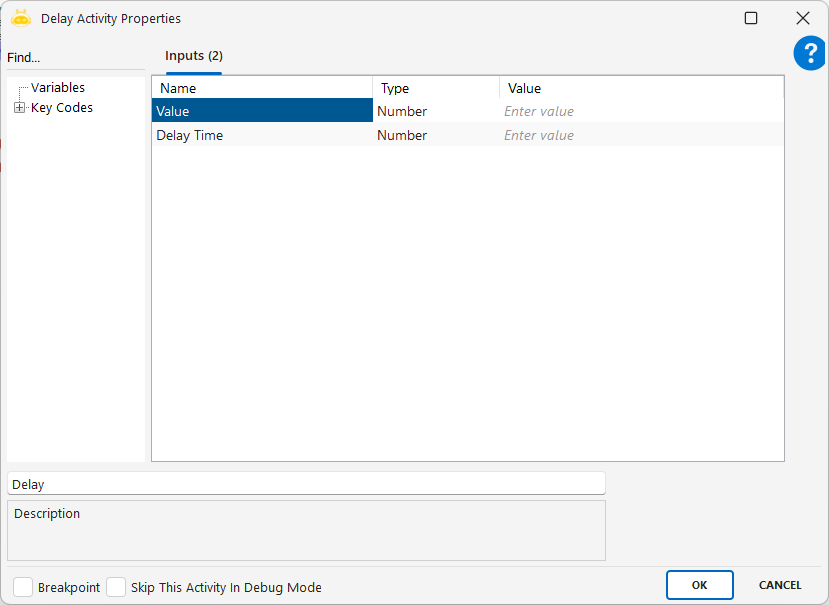Click into the Description text area
829x605 pixels.
[x=306, y=531]
